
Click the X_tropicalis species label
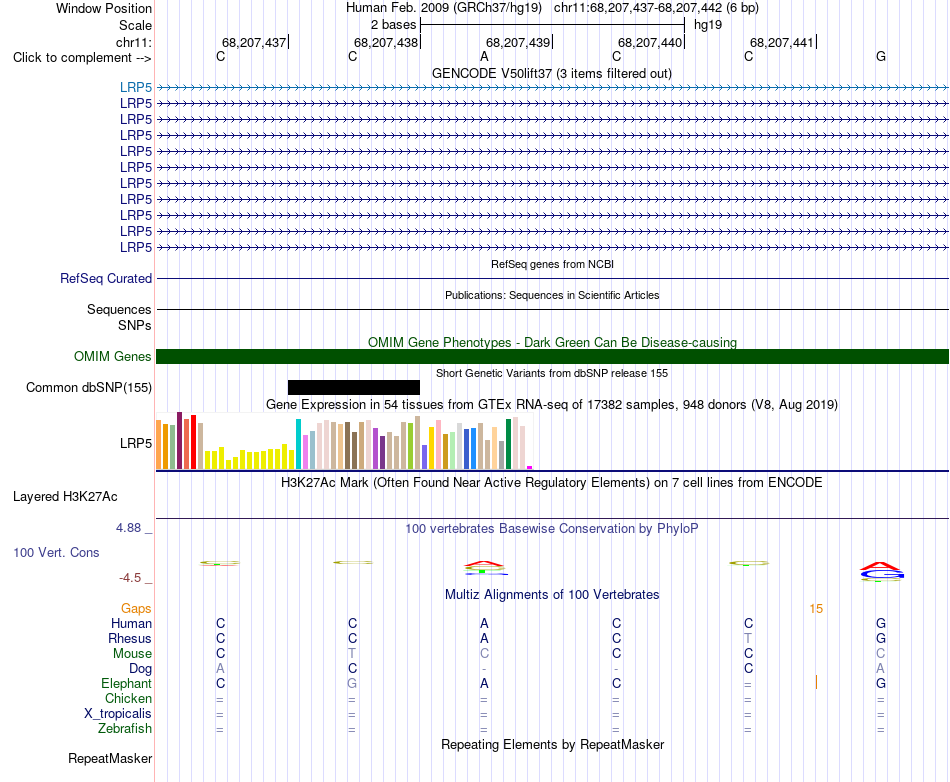(x=118, y=714)
